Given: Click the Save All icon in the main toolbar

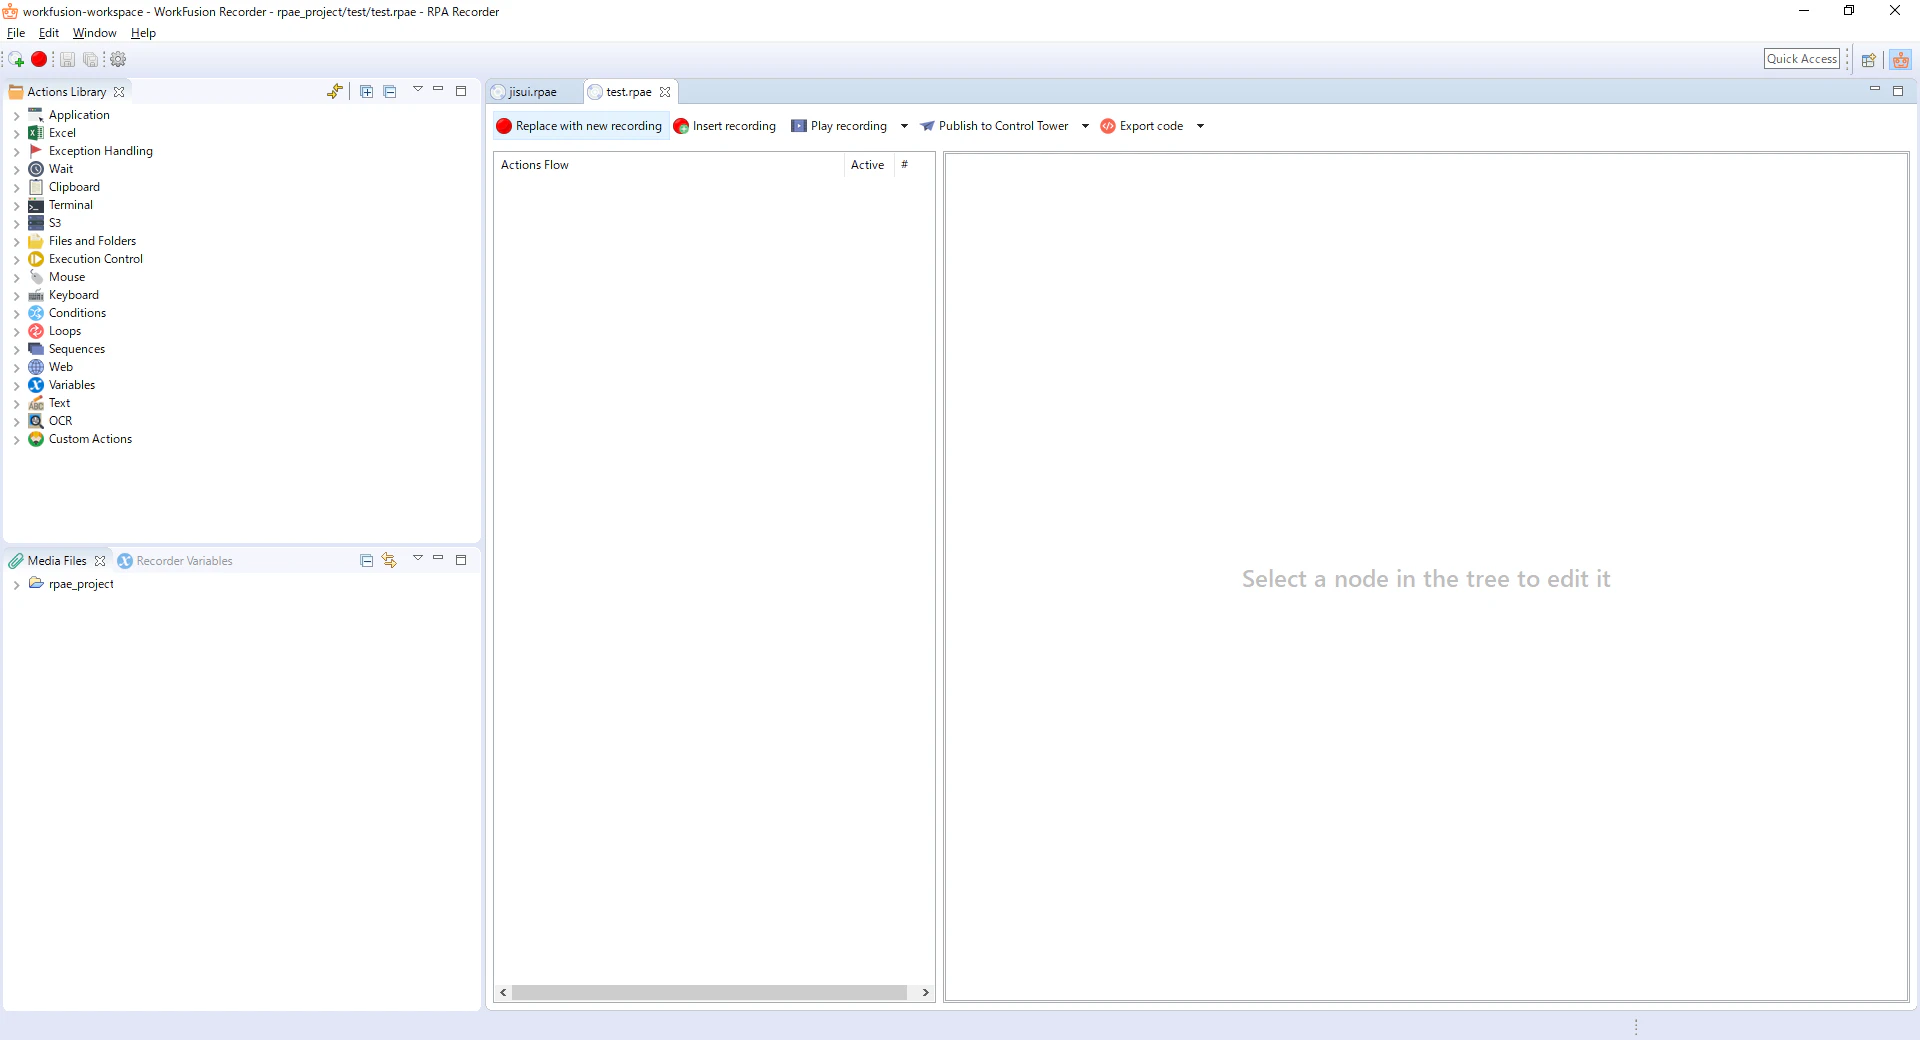Looking at the screenshot, I should [x=90, y=60].
